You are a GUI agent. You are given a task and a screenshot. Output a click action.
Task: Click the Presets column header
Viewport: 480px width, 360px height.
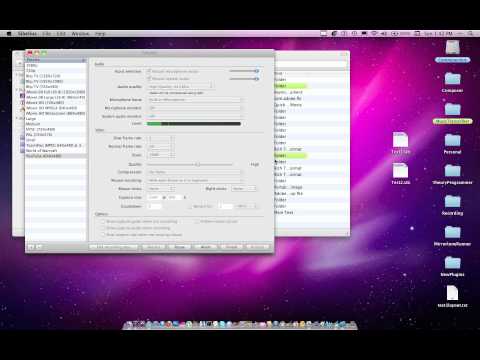tap(56, 60)
